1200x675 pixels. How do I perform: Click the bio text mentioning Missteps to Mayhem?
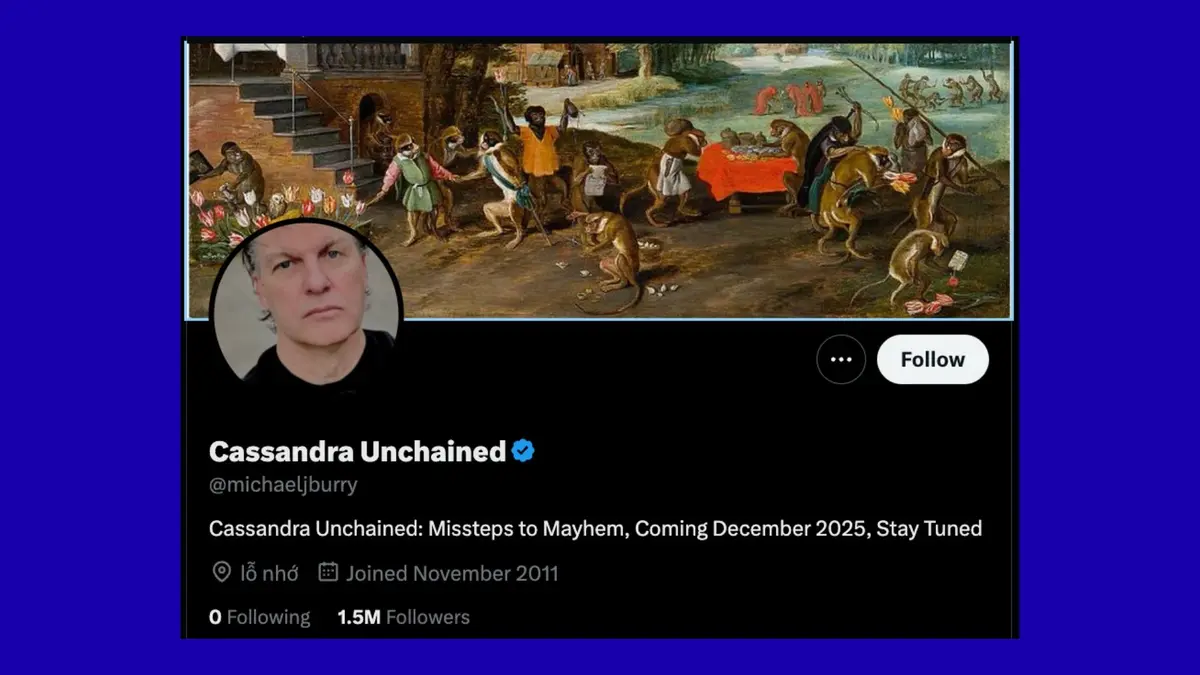click(x=595, y=528)
